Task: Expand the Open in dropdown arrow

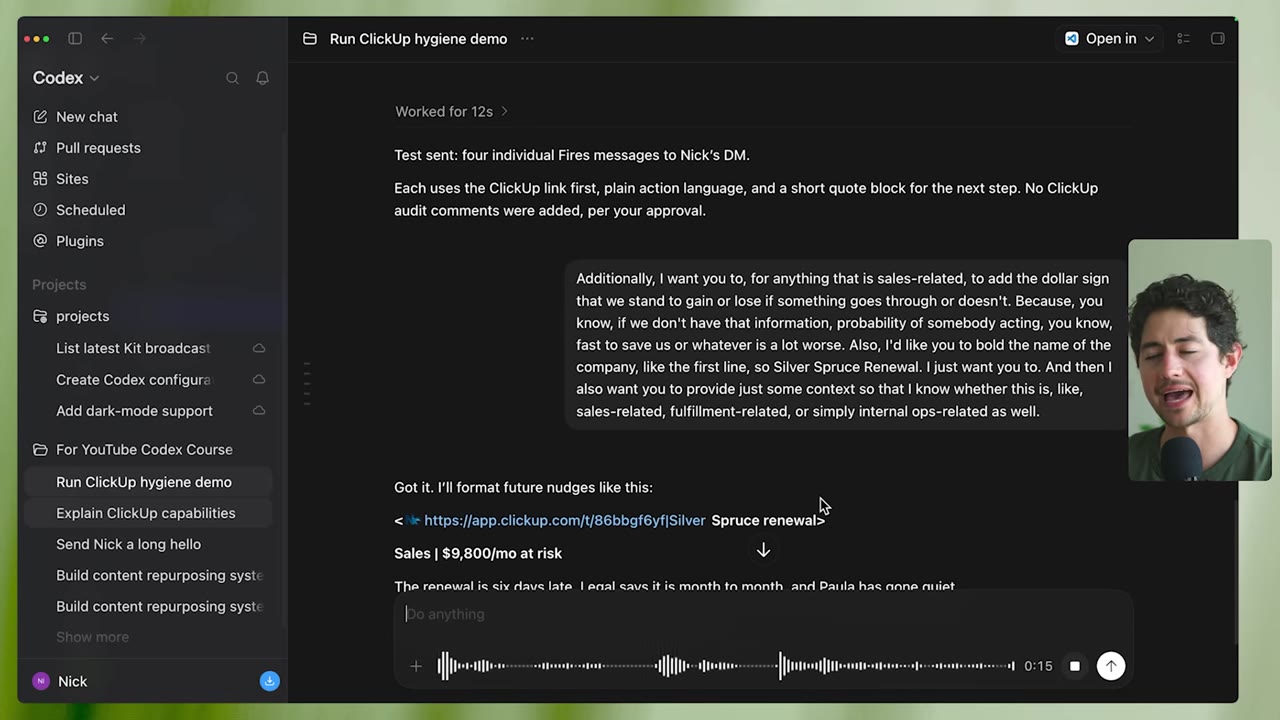Action: 1149,39
